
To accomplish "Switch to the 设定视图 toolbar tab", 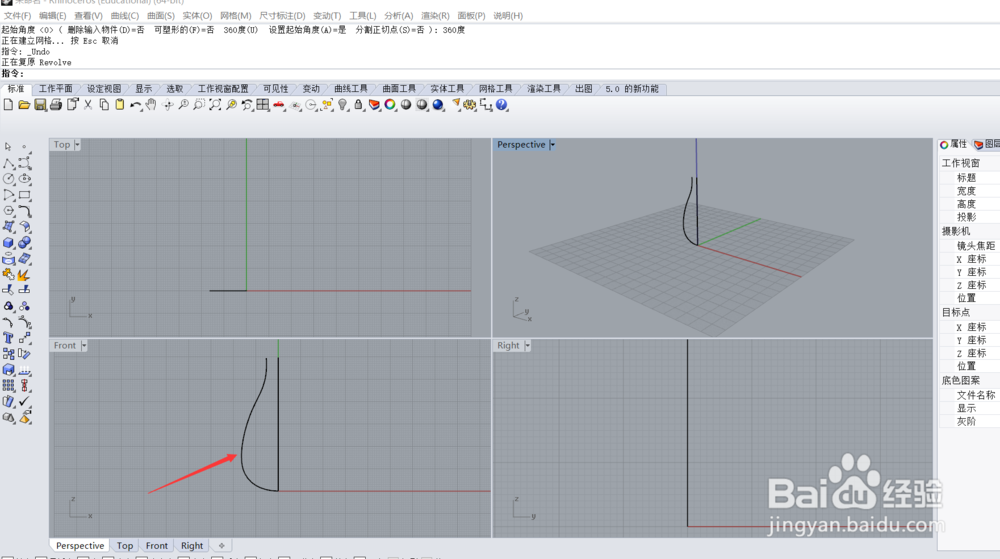I will (104, 89).
